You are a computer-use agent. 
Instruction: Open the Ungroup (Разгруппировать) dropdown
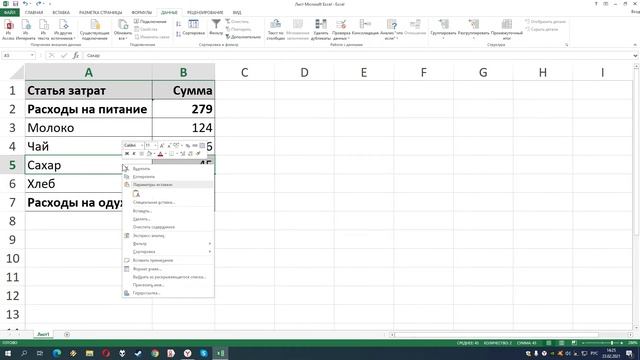[x=473, y=29]
